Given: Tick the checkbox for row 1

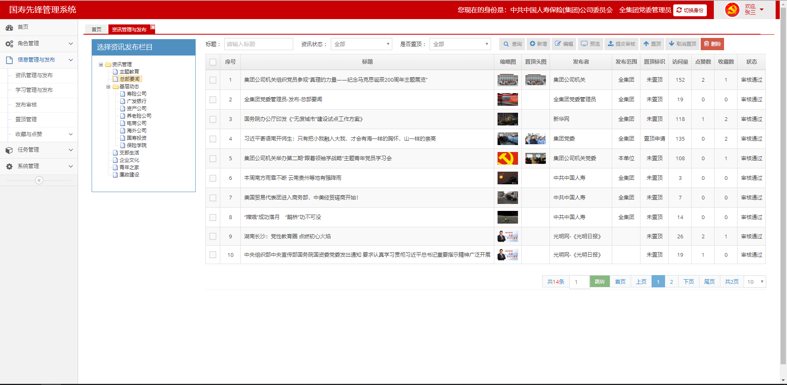Looking at the screenshot, I should point(213,80).
